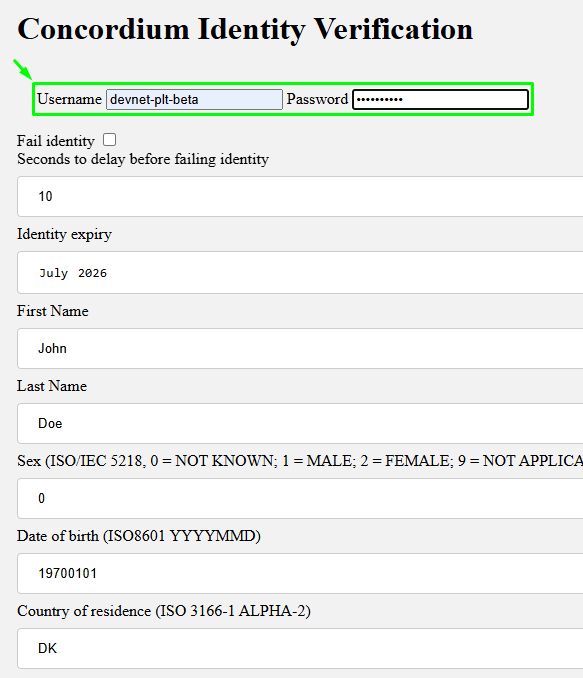Viewport: 583px width, 678px height.
Task: Click the "First Name" label
Action: 53,311
